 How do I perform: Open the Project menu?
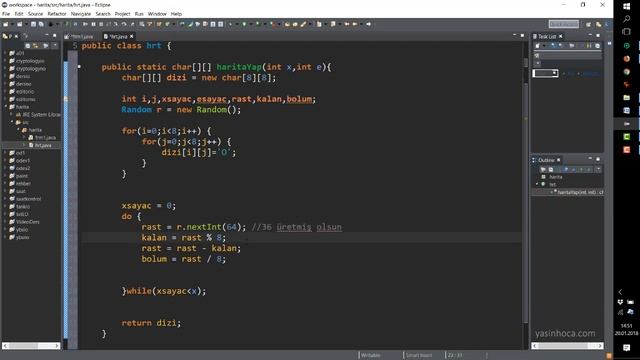(122, 14)
